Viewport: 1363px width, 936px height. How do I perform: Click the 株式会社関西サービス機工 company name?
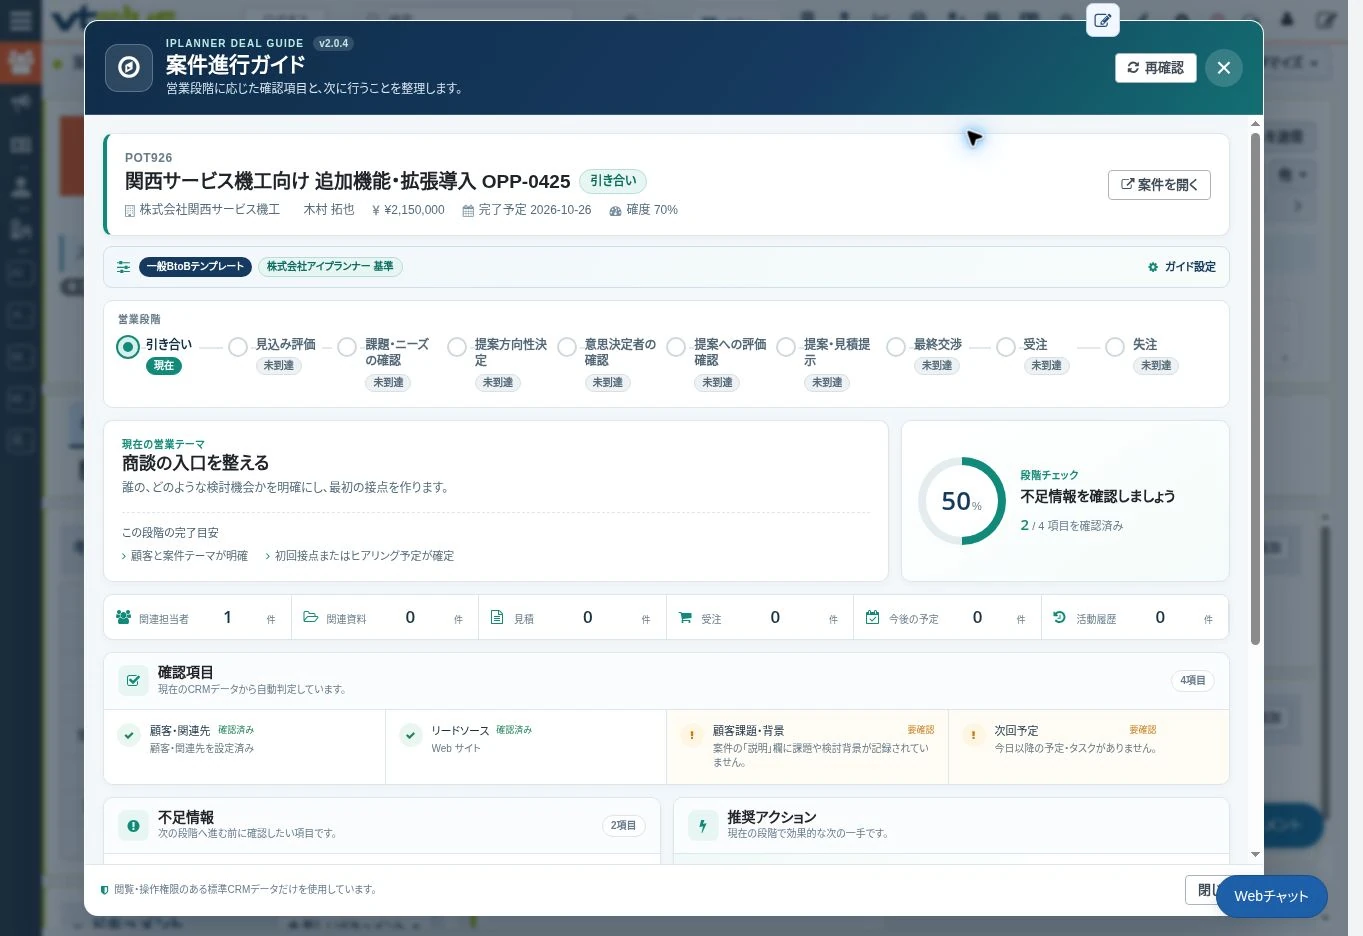[210, 210]
